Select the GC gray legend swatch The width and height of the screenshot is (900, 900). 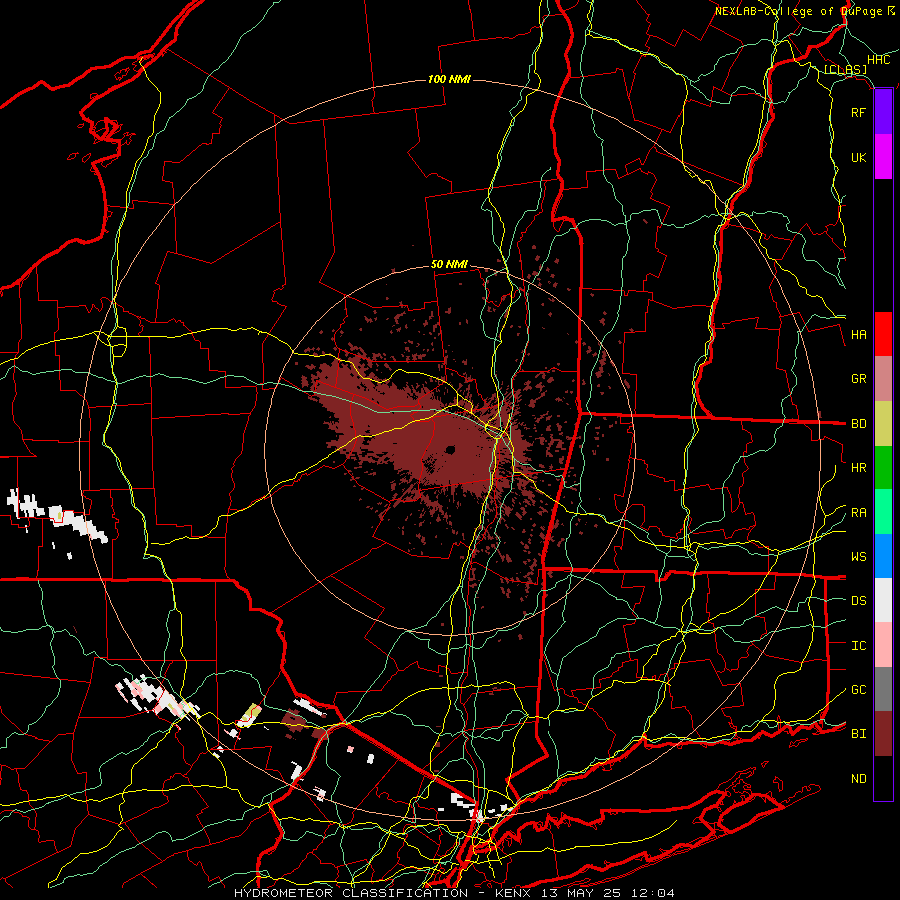[883, 689]
